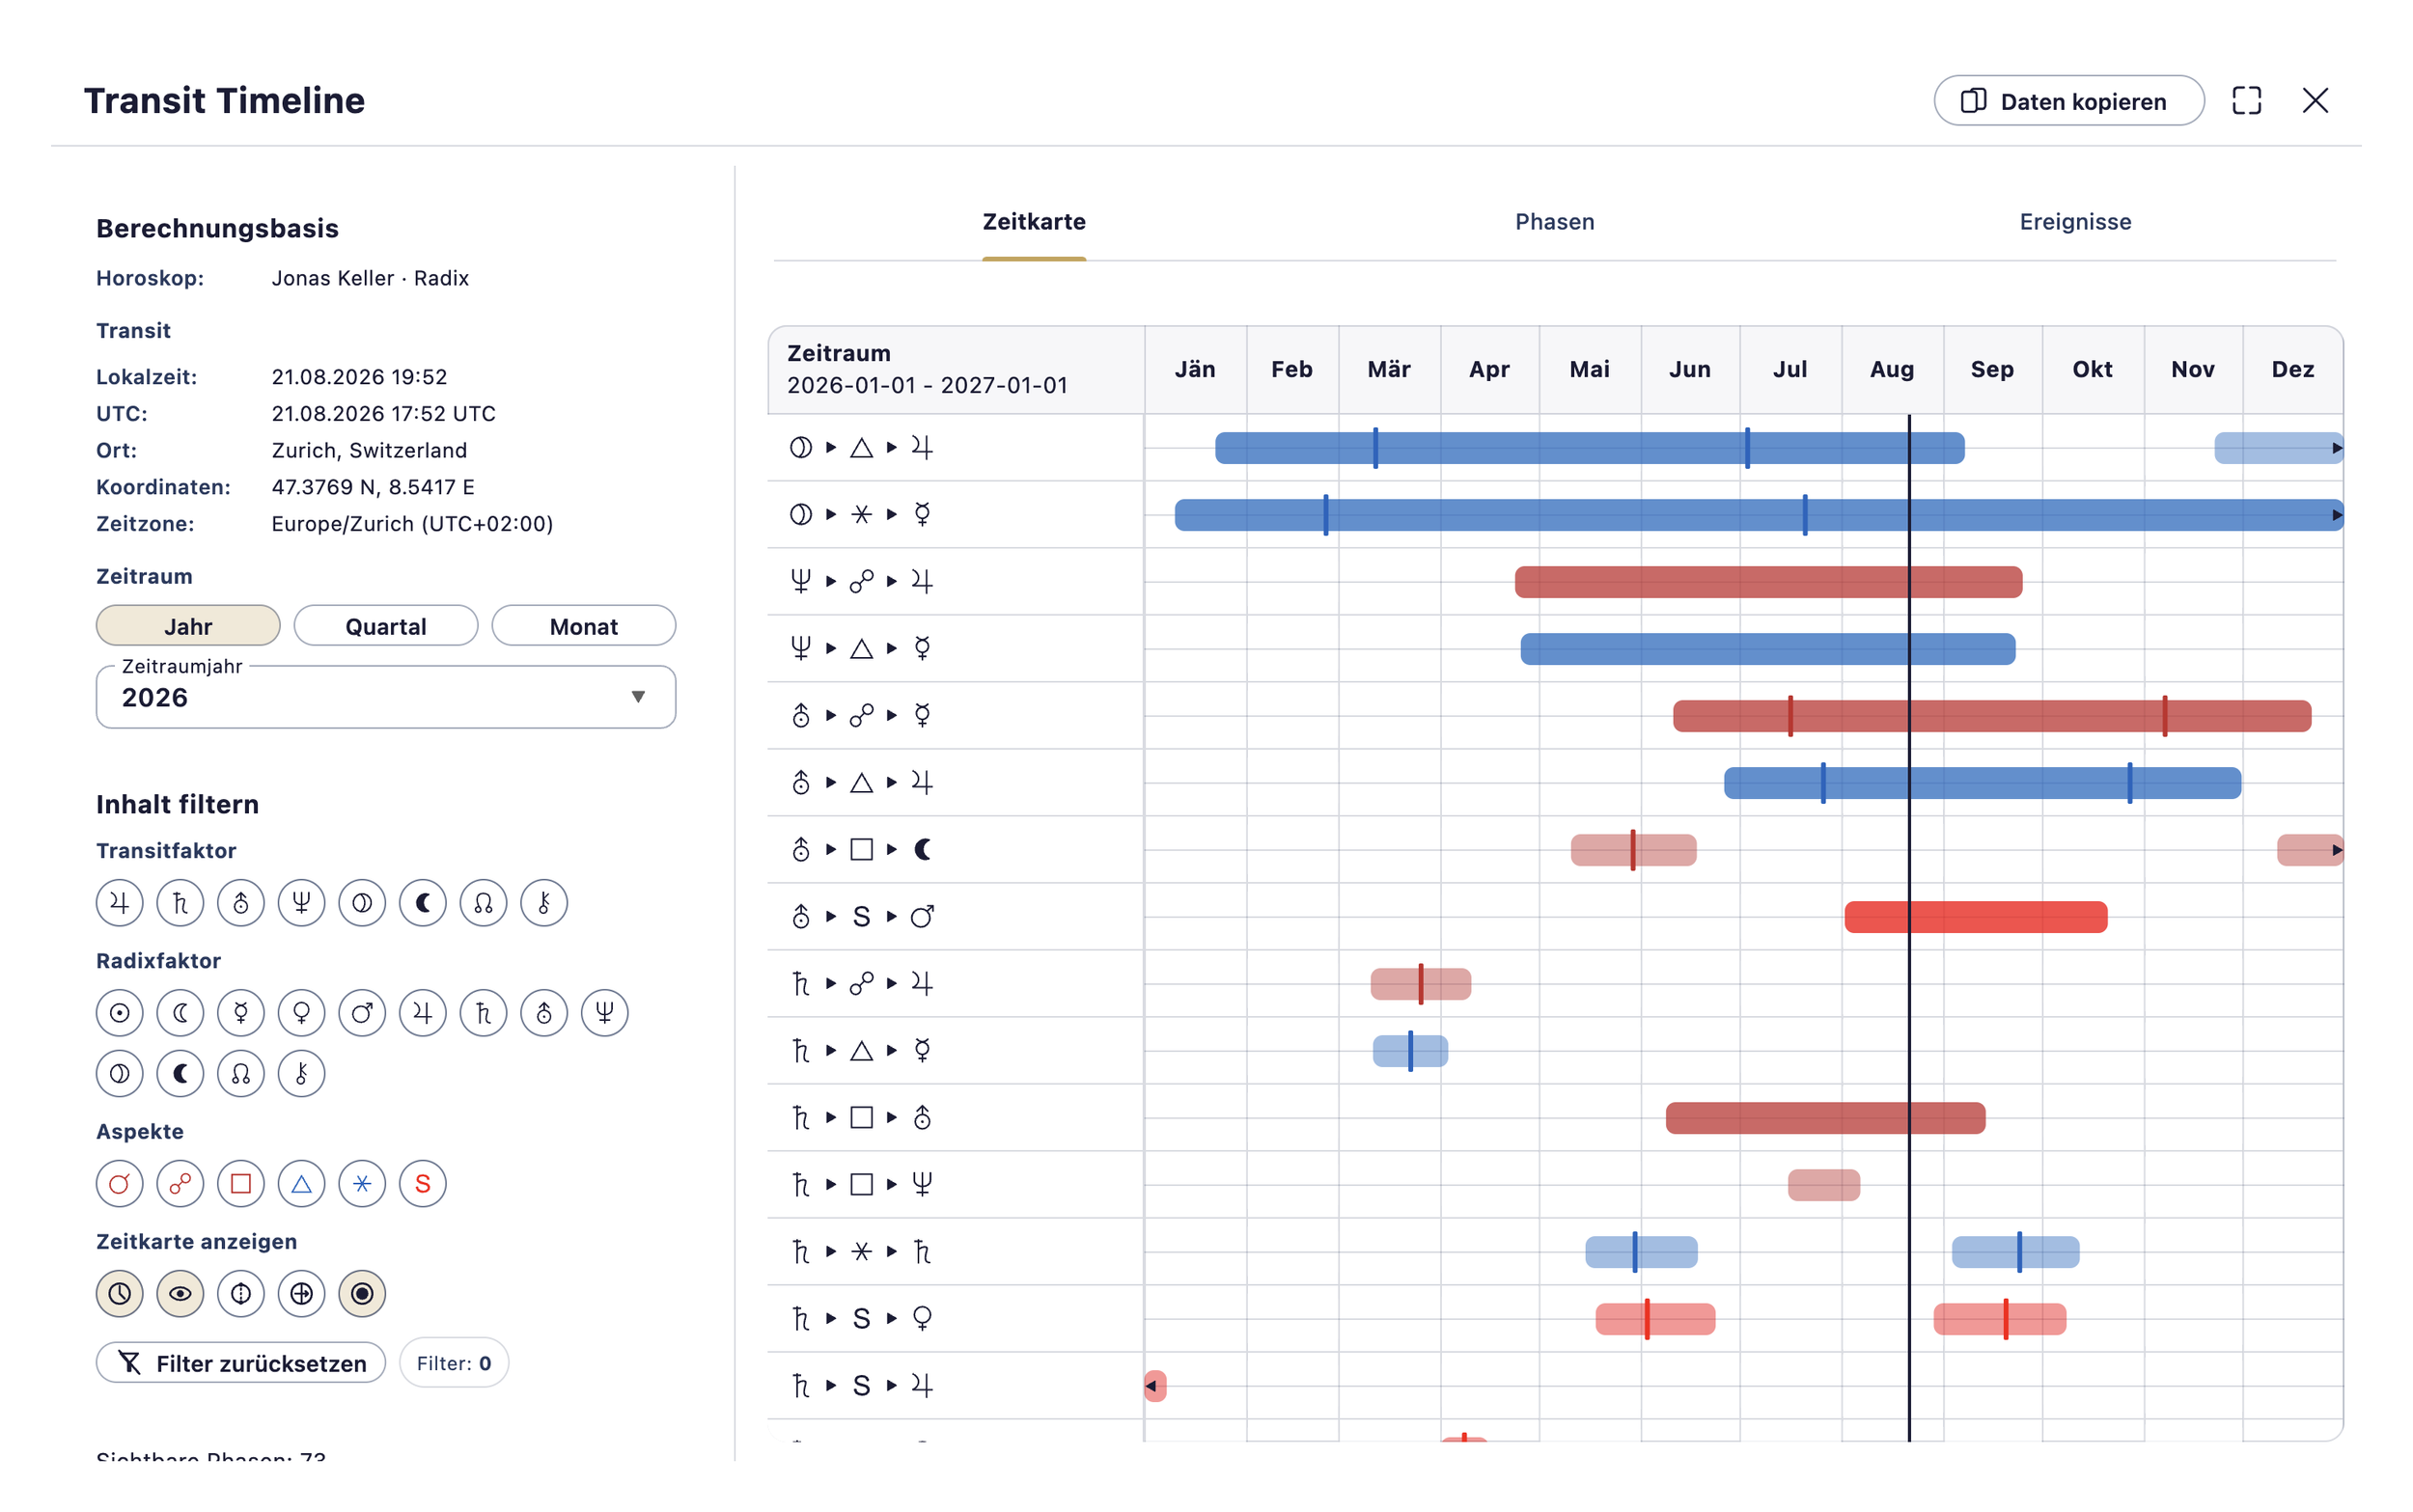
Task: Filter by the lunar node in Radixfaktor
Action: pyautogui.click(x=241, y=1074)
